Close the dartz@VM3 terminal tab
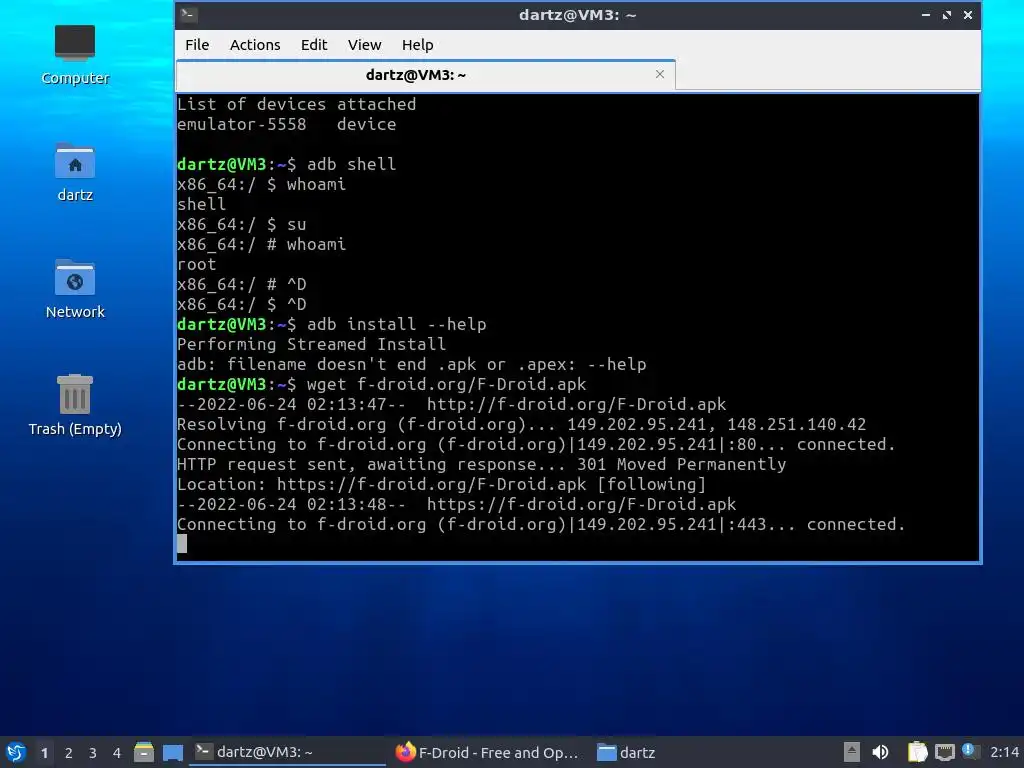1024x768 pixels. 660,74
